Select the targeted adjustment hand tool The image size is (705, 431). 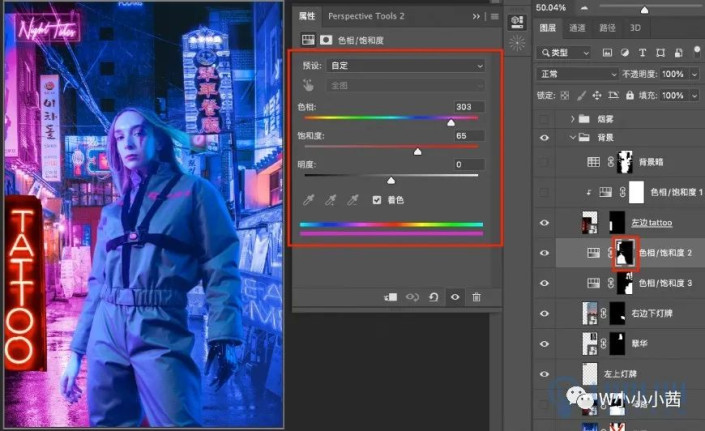tap(308, 85)
